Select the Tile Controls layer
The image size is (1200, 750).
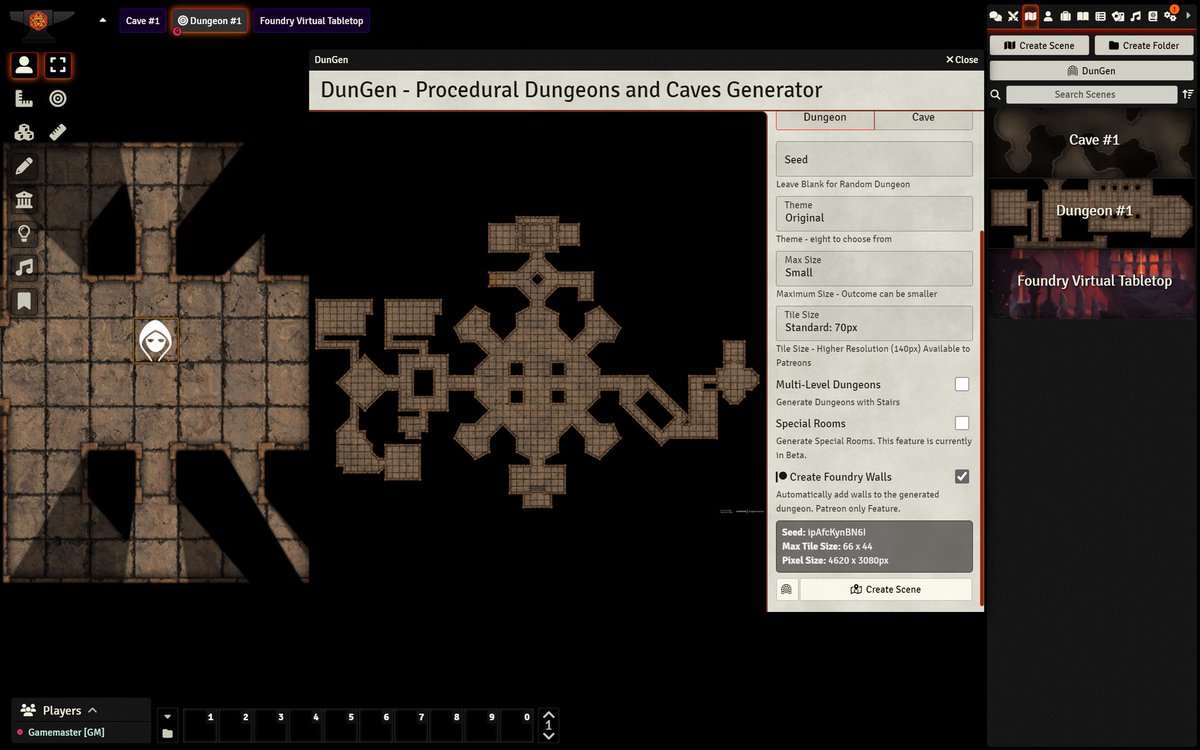25,132
